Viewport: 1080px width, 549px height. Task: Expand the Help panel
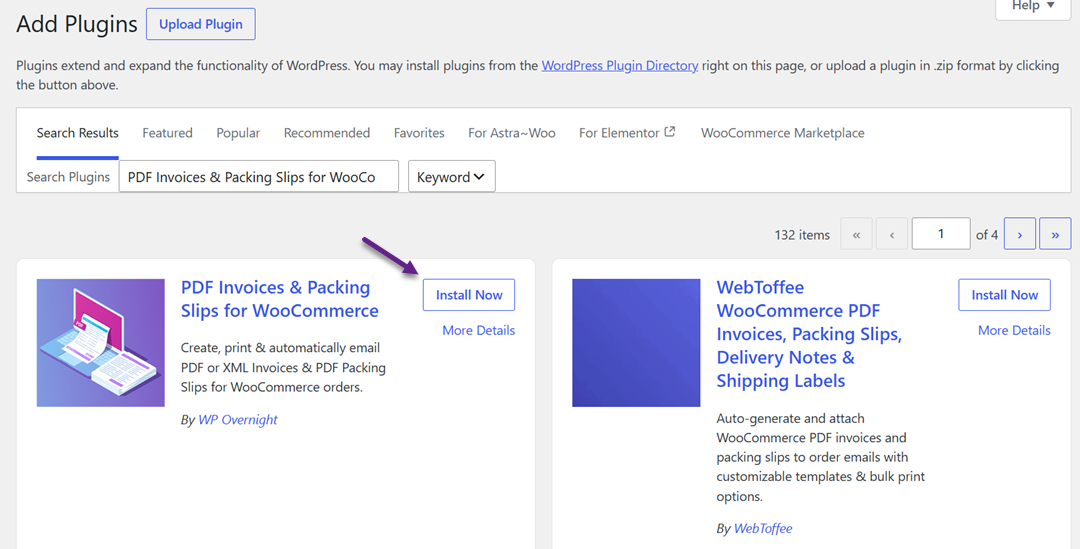click(1032, 7)
